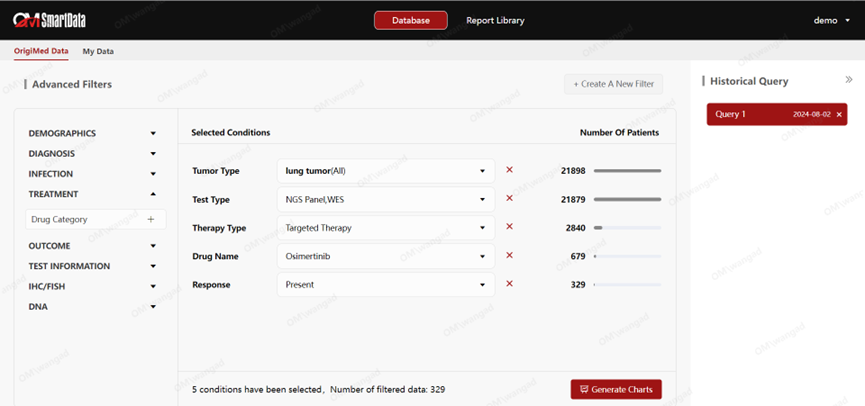Open the Drug Name dropdown

tap(386, 257)
